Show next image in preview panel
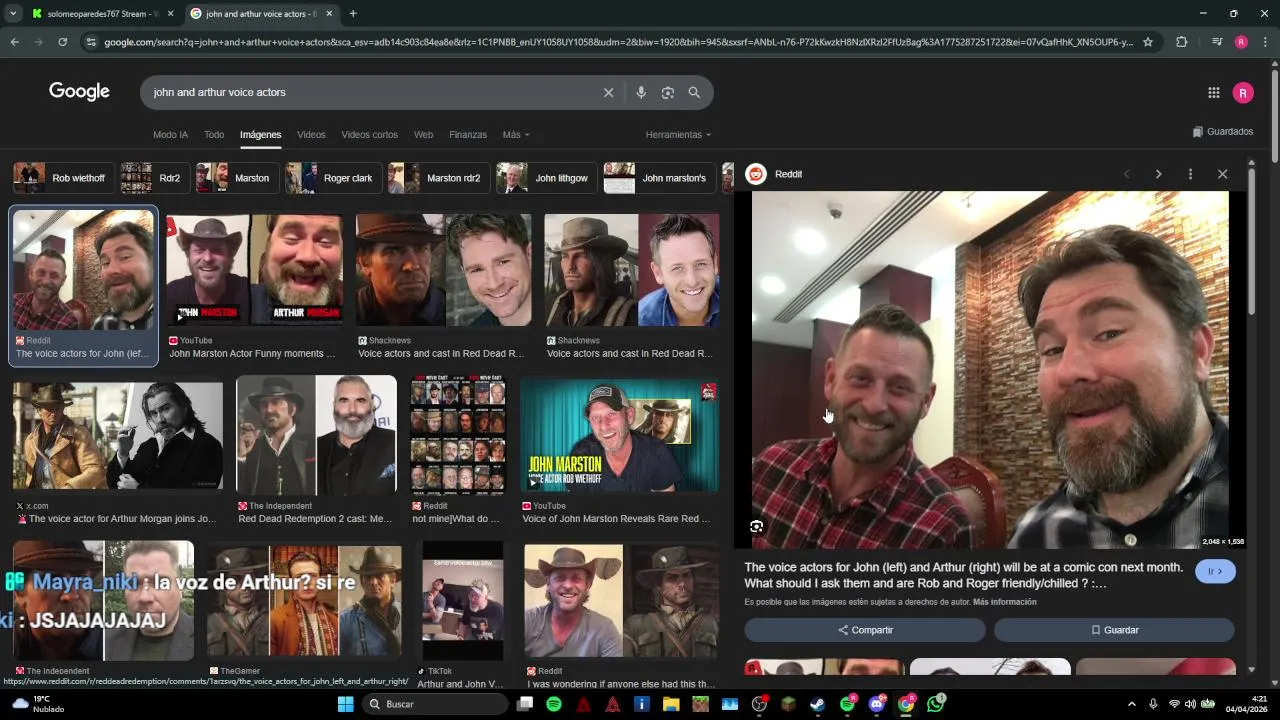This screenshot has height=720, width=1280. [1158, 174]
